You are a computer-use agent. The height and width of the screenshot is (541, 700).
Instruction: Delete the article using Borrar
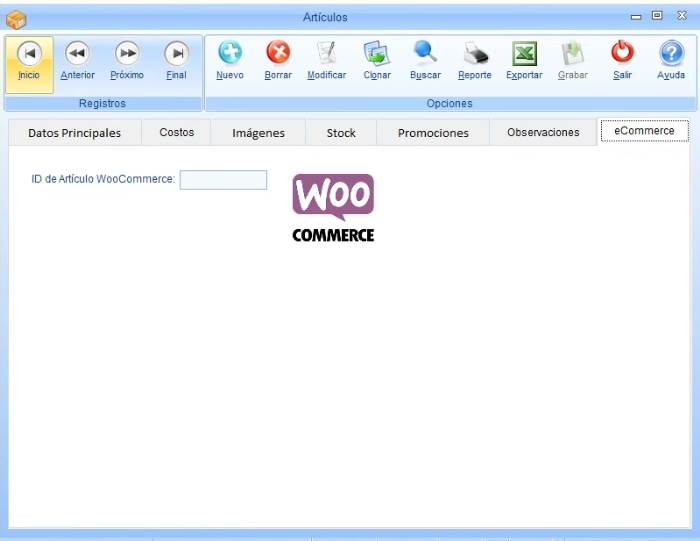pos(278,61)
